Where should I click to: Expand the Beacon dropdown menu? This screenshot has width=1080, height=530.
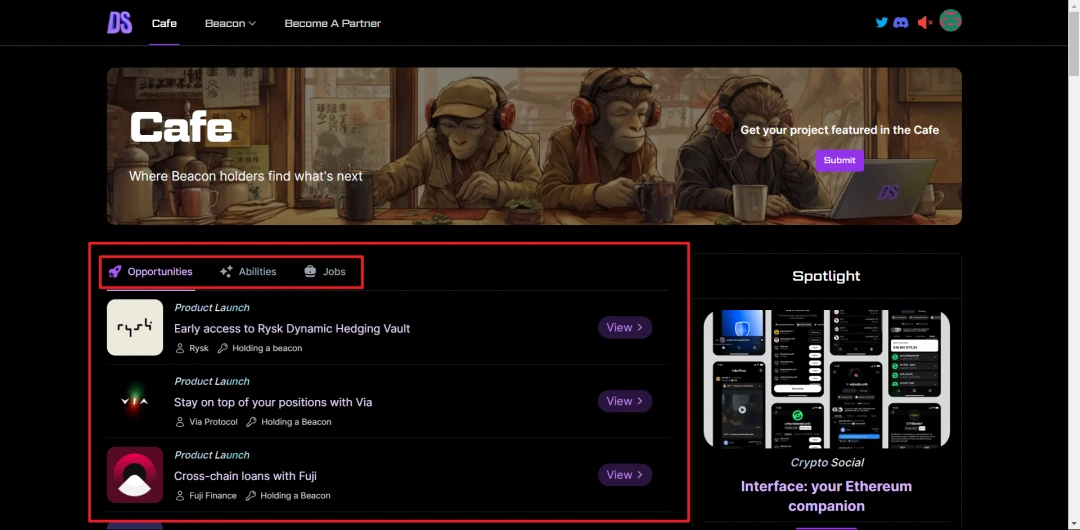230,23
